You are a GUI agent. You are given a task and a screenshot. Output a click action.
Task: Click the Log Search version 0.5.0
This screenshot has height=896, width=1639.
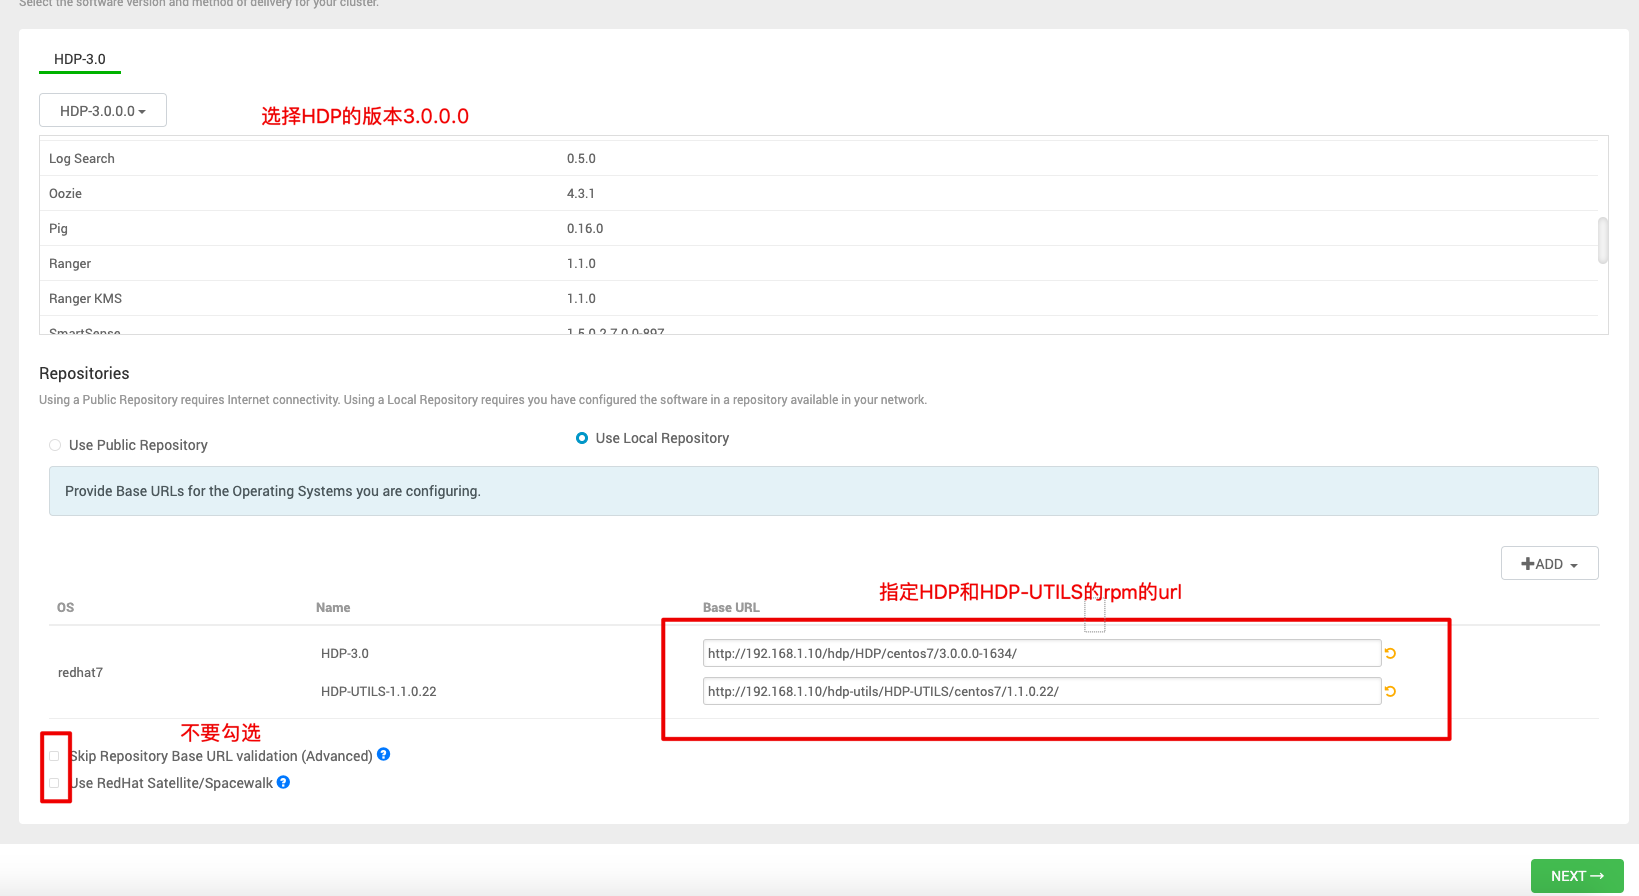pyautogui.click(x=581, y=158)
